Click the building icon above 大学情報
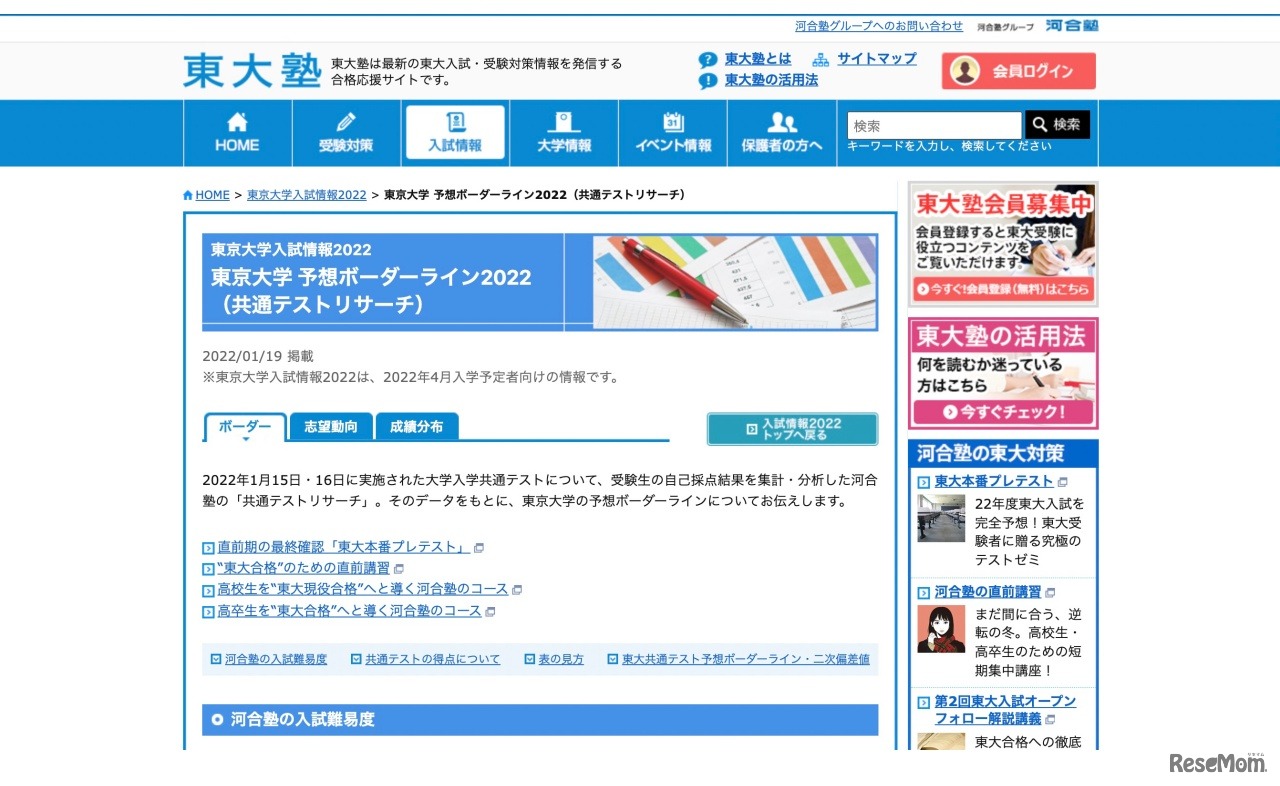Screen dimensions: 1280x786 [564, 122]
